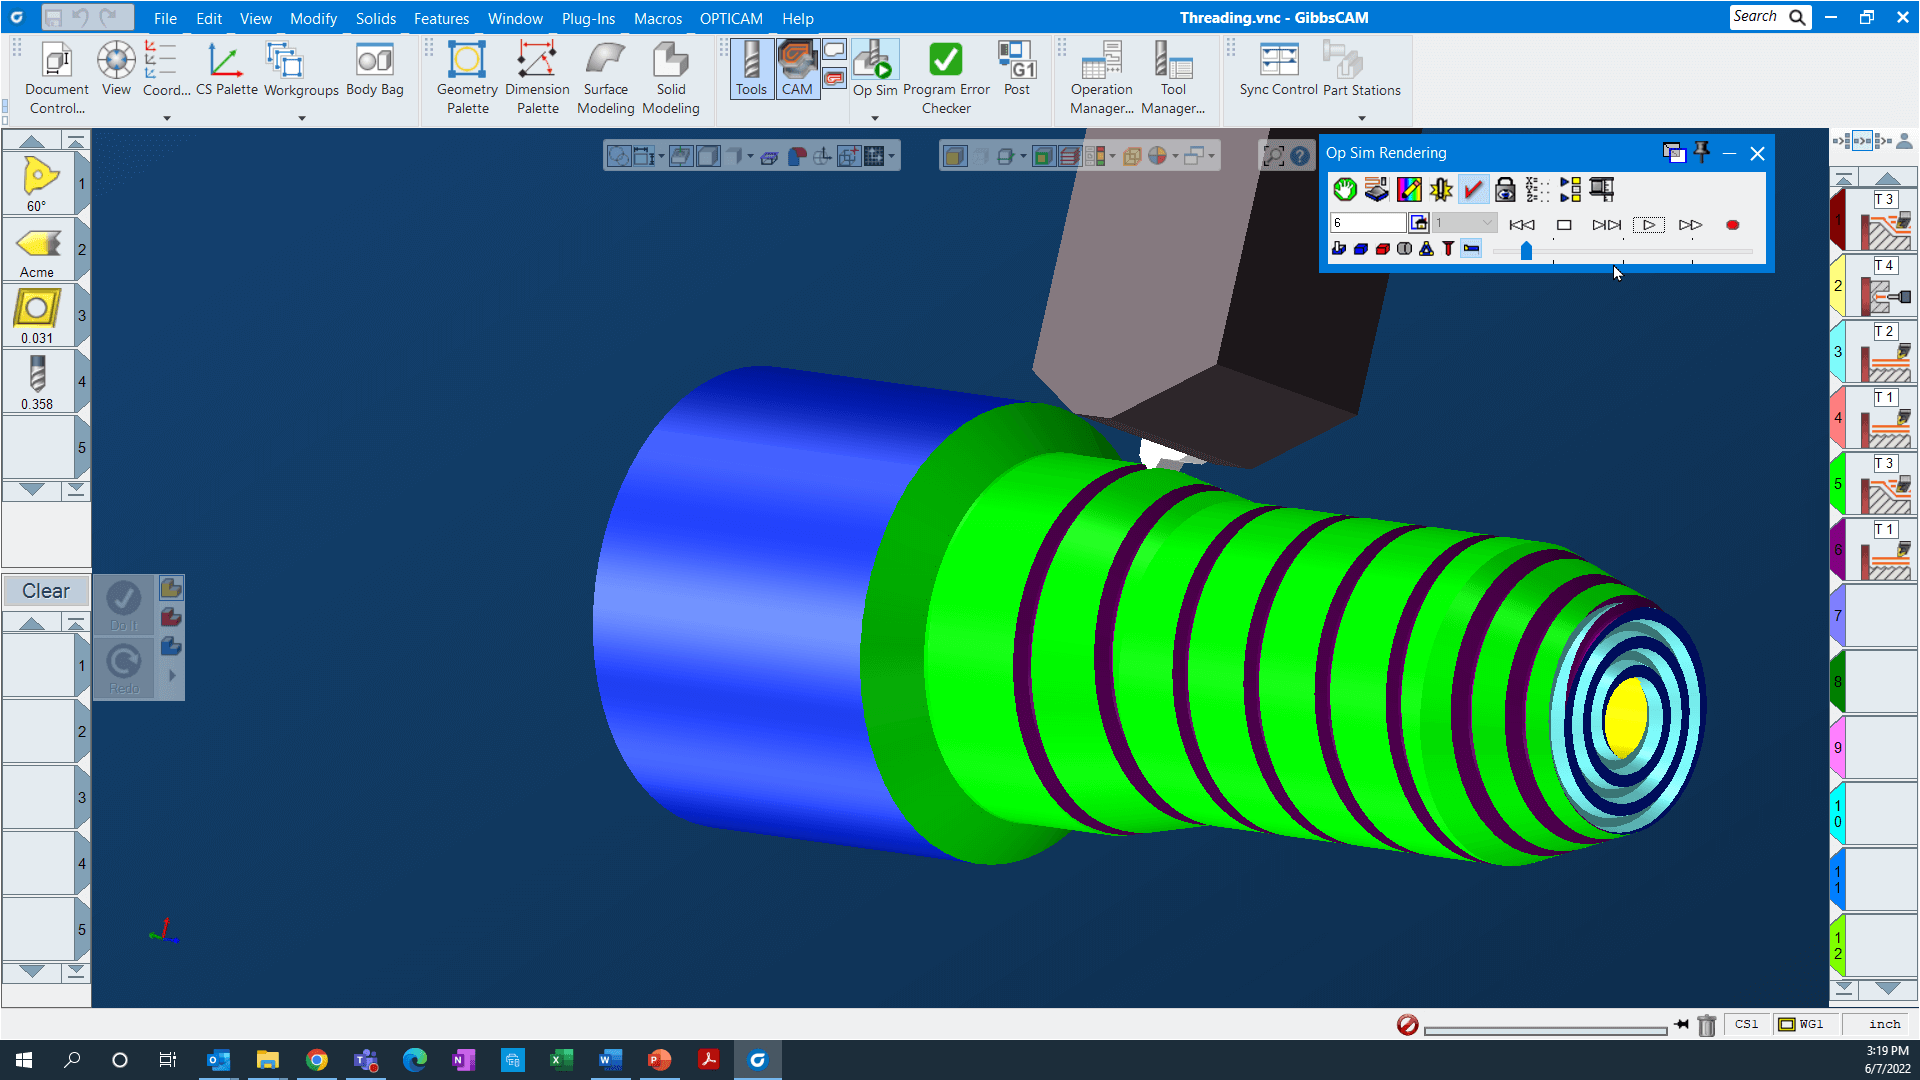Click the Clear button

tap(46, 591)
